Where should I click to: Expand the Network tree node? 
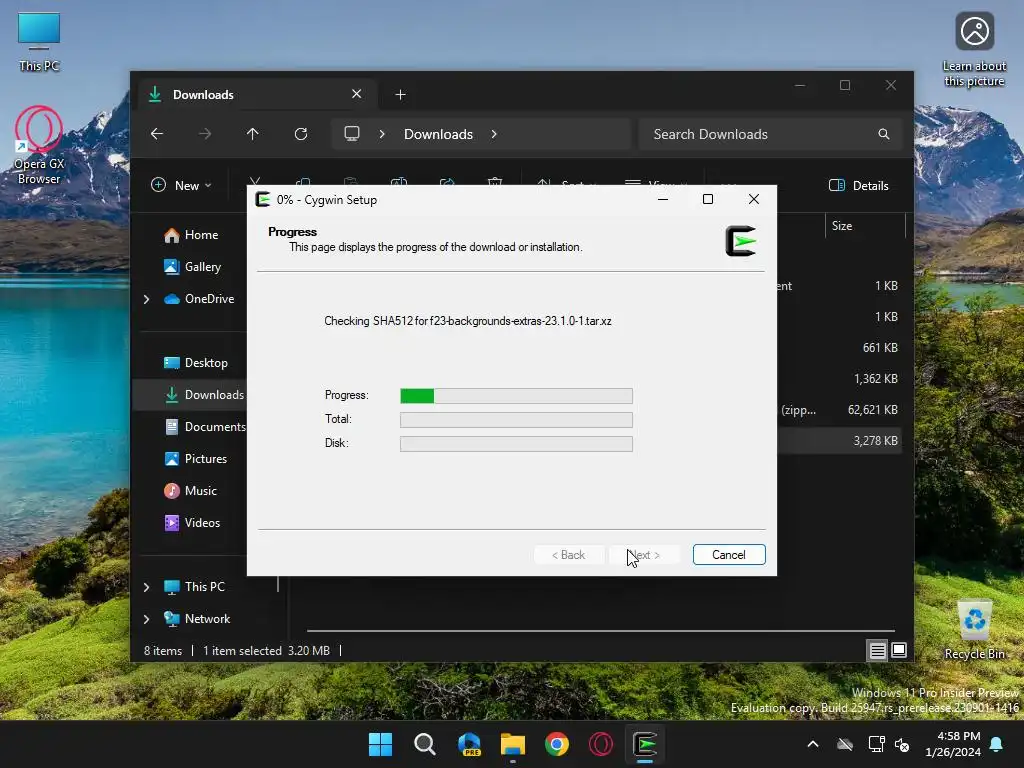146,619
